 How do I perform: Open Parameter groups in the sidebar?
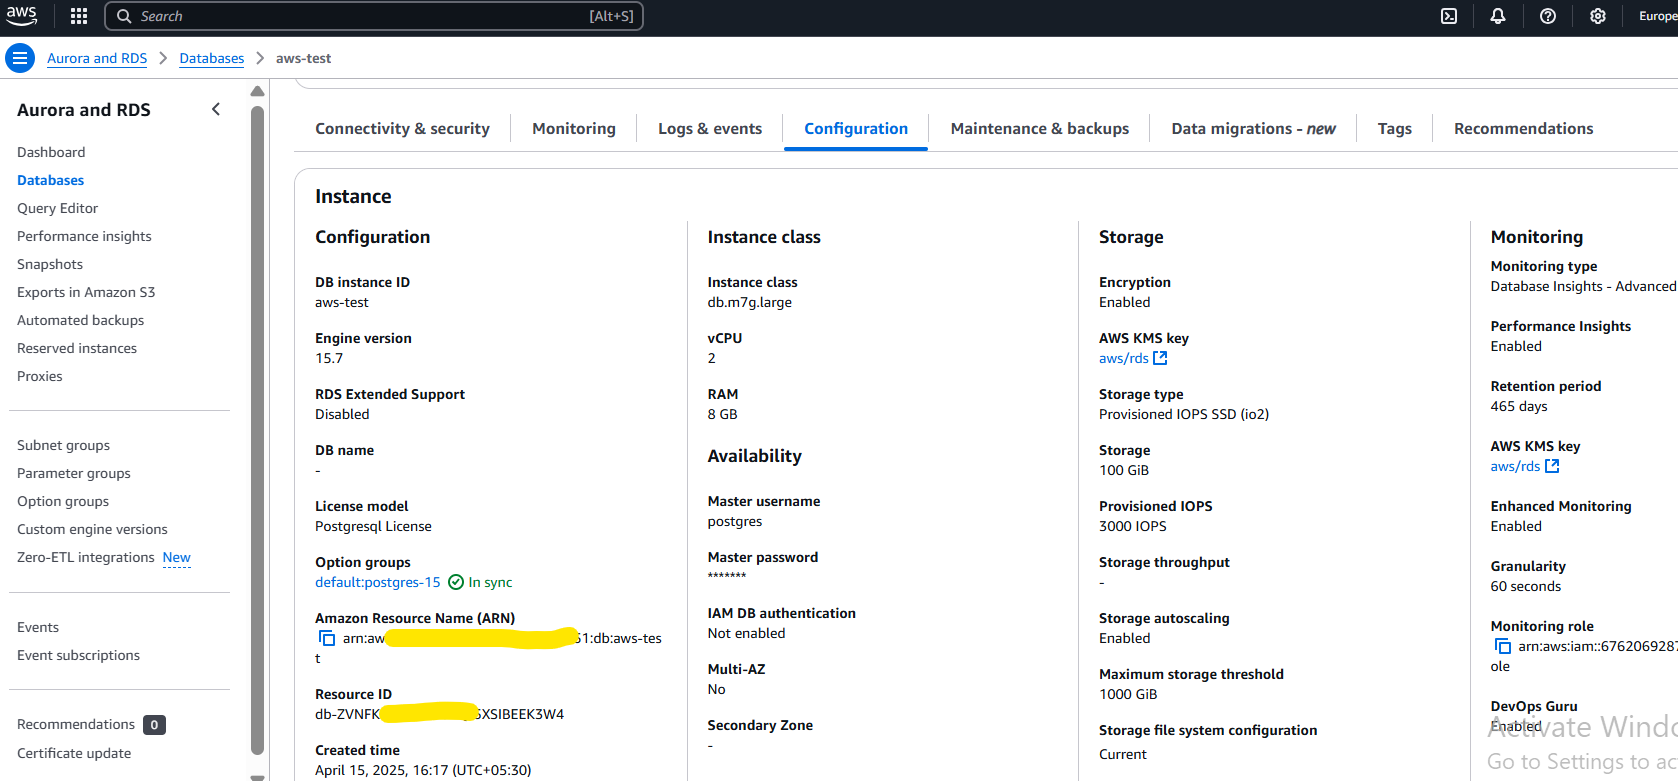pos(74,473)
